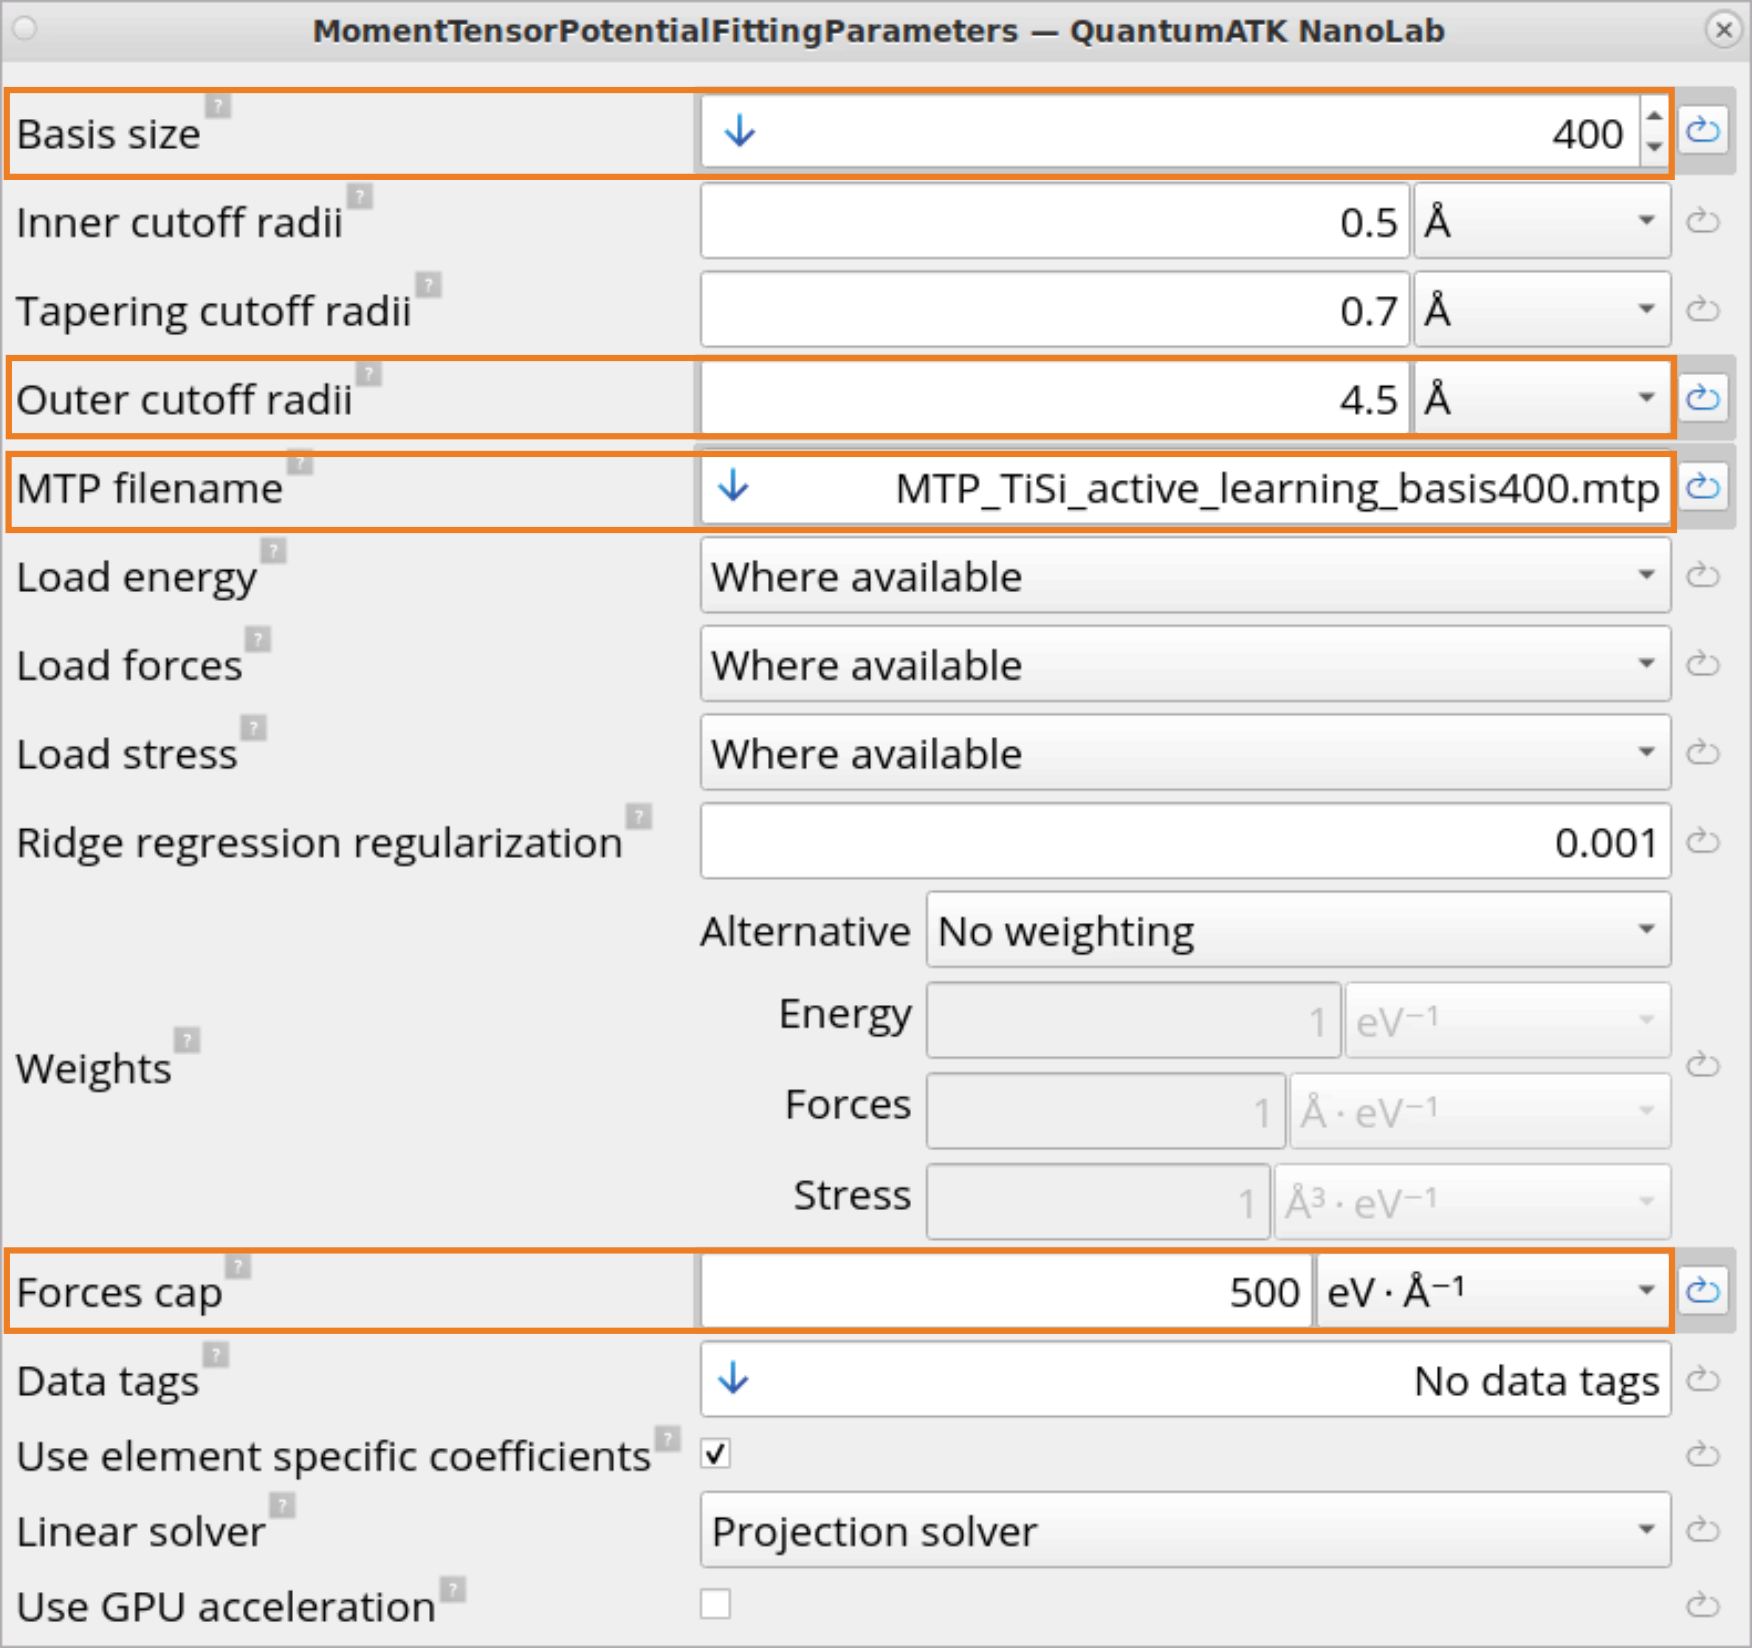Click Ridge regression regularization field
Viewport: 1752px width, 1648px height.
[x=1185, y=842]
